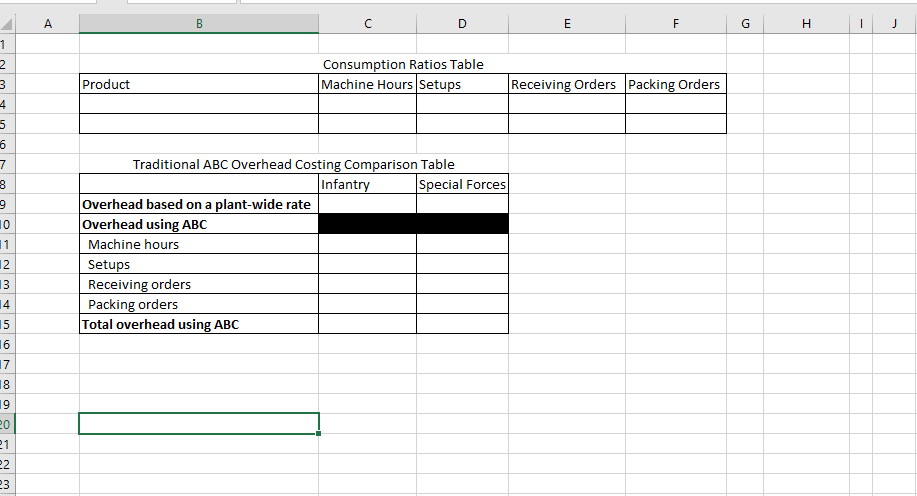Viewport: 917px width, 496px height.
Task: Select column J header
Action: click(x=894, y=24)
